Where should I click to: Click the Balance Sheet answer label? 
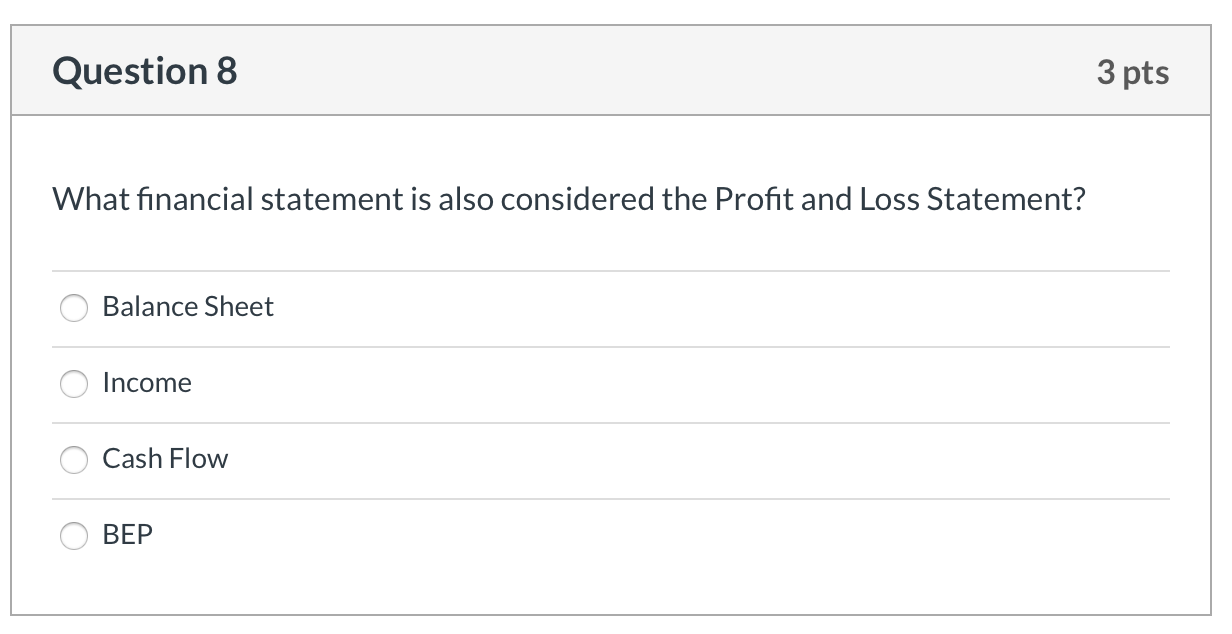(188, 308)
